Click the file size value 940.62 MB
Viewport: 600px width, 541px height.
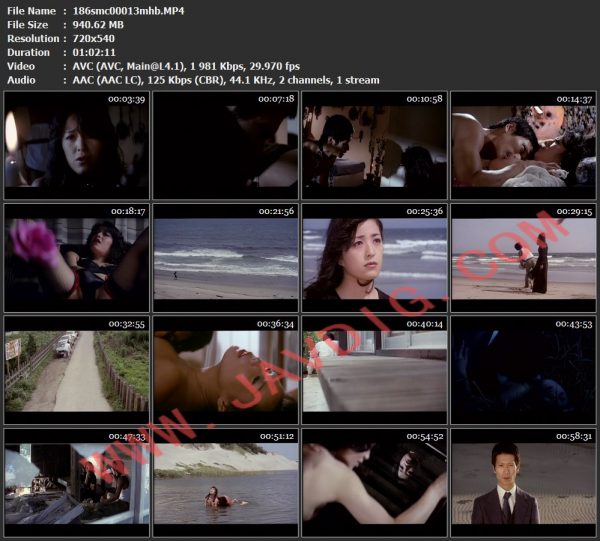(x=98, y=25)
